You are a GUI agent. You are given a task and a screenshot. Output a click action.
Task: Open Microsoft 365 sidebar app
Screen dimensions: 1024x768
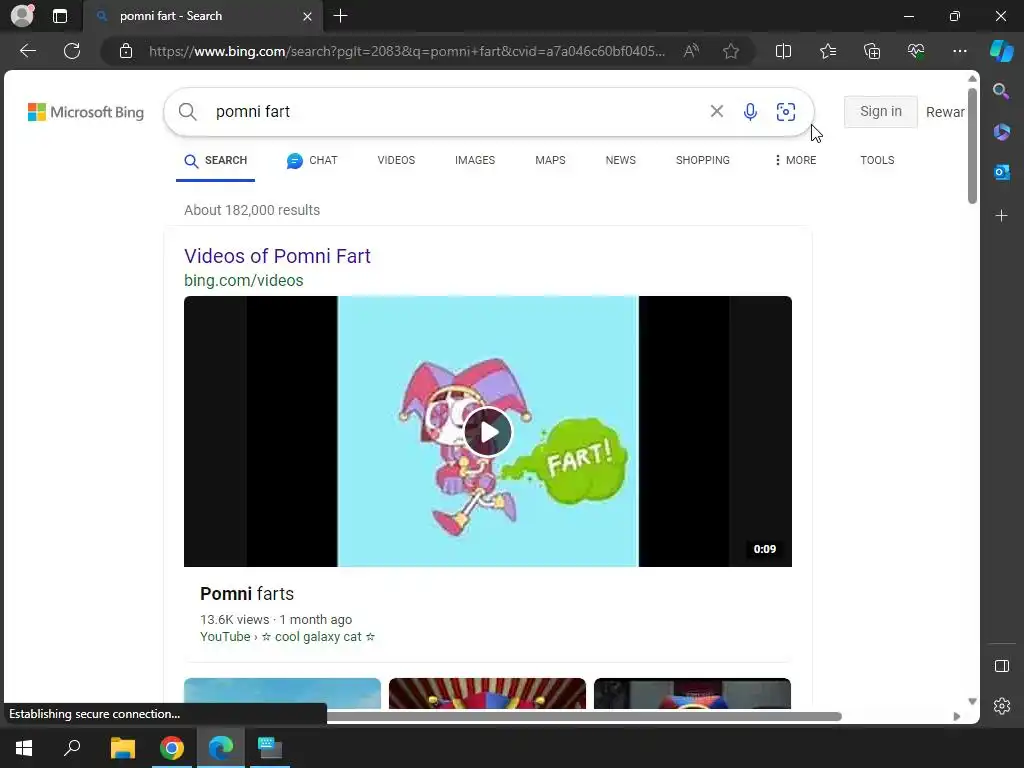click(1001, 132)
